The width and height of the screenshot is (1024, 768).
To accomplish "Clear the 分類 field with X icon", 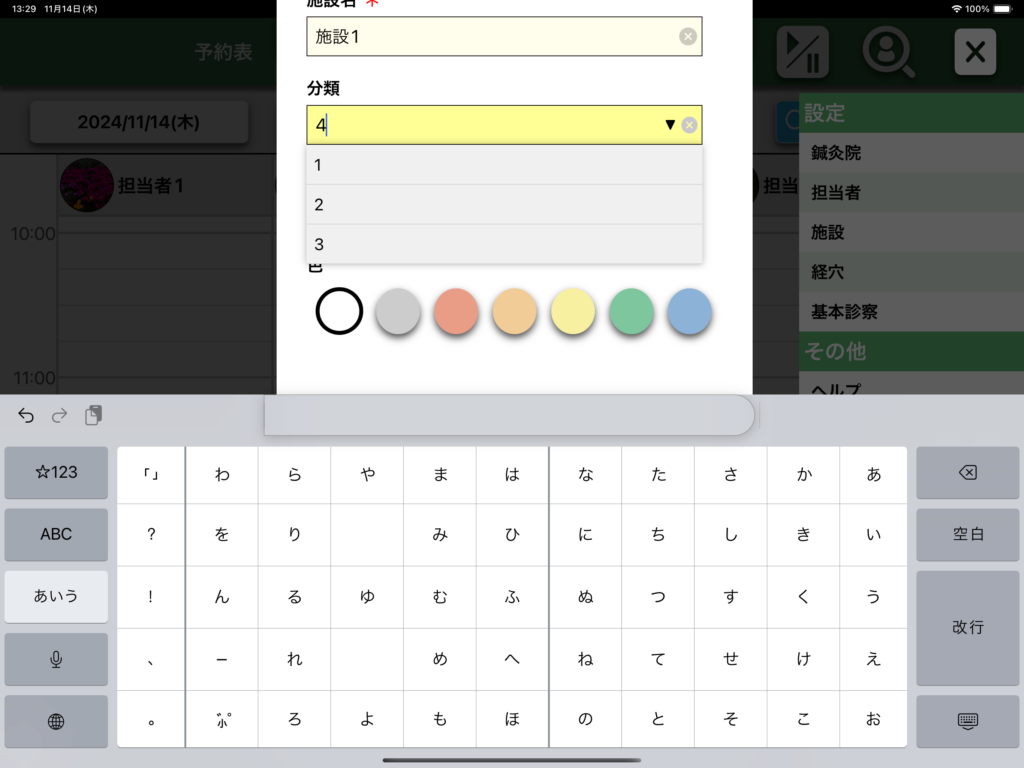I will pyautogui.click(x=689, y=125).
